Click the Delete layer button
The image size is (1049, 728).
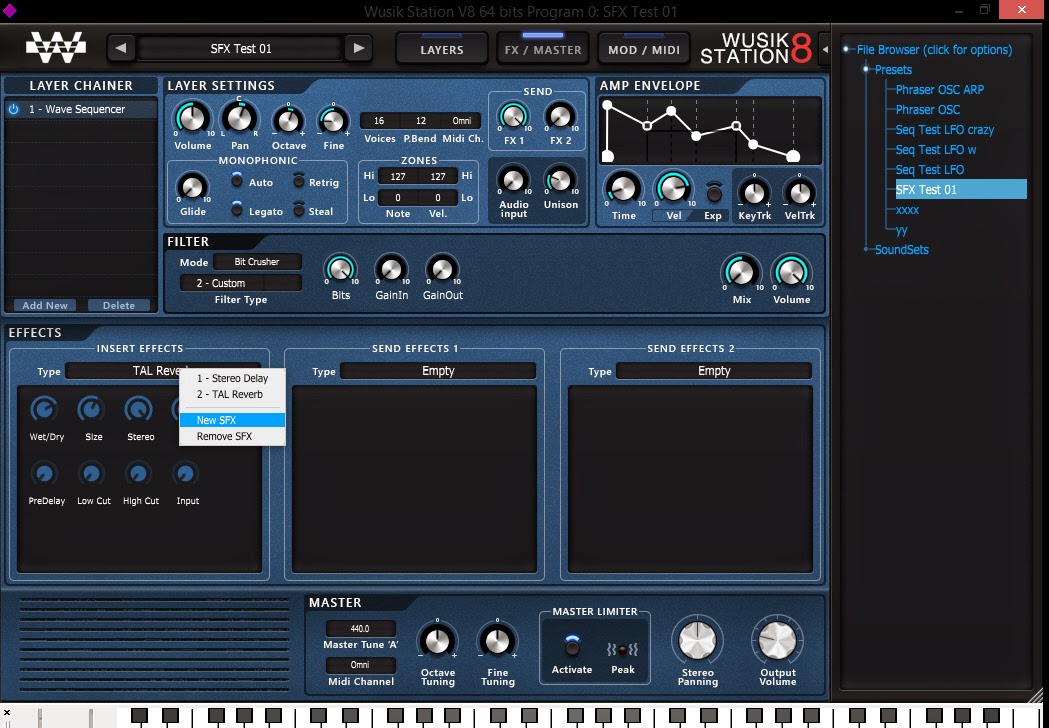[x=118, y=305]
